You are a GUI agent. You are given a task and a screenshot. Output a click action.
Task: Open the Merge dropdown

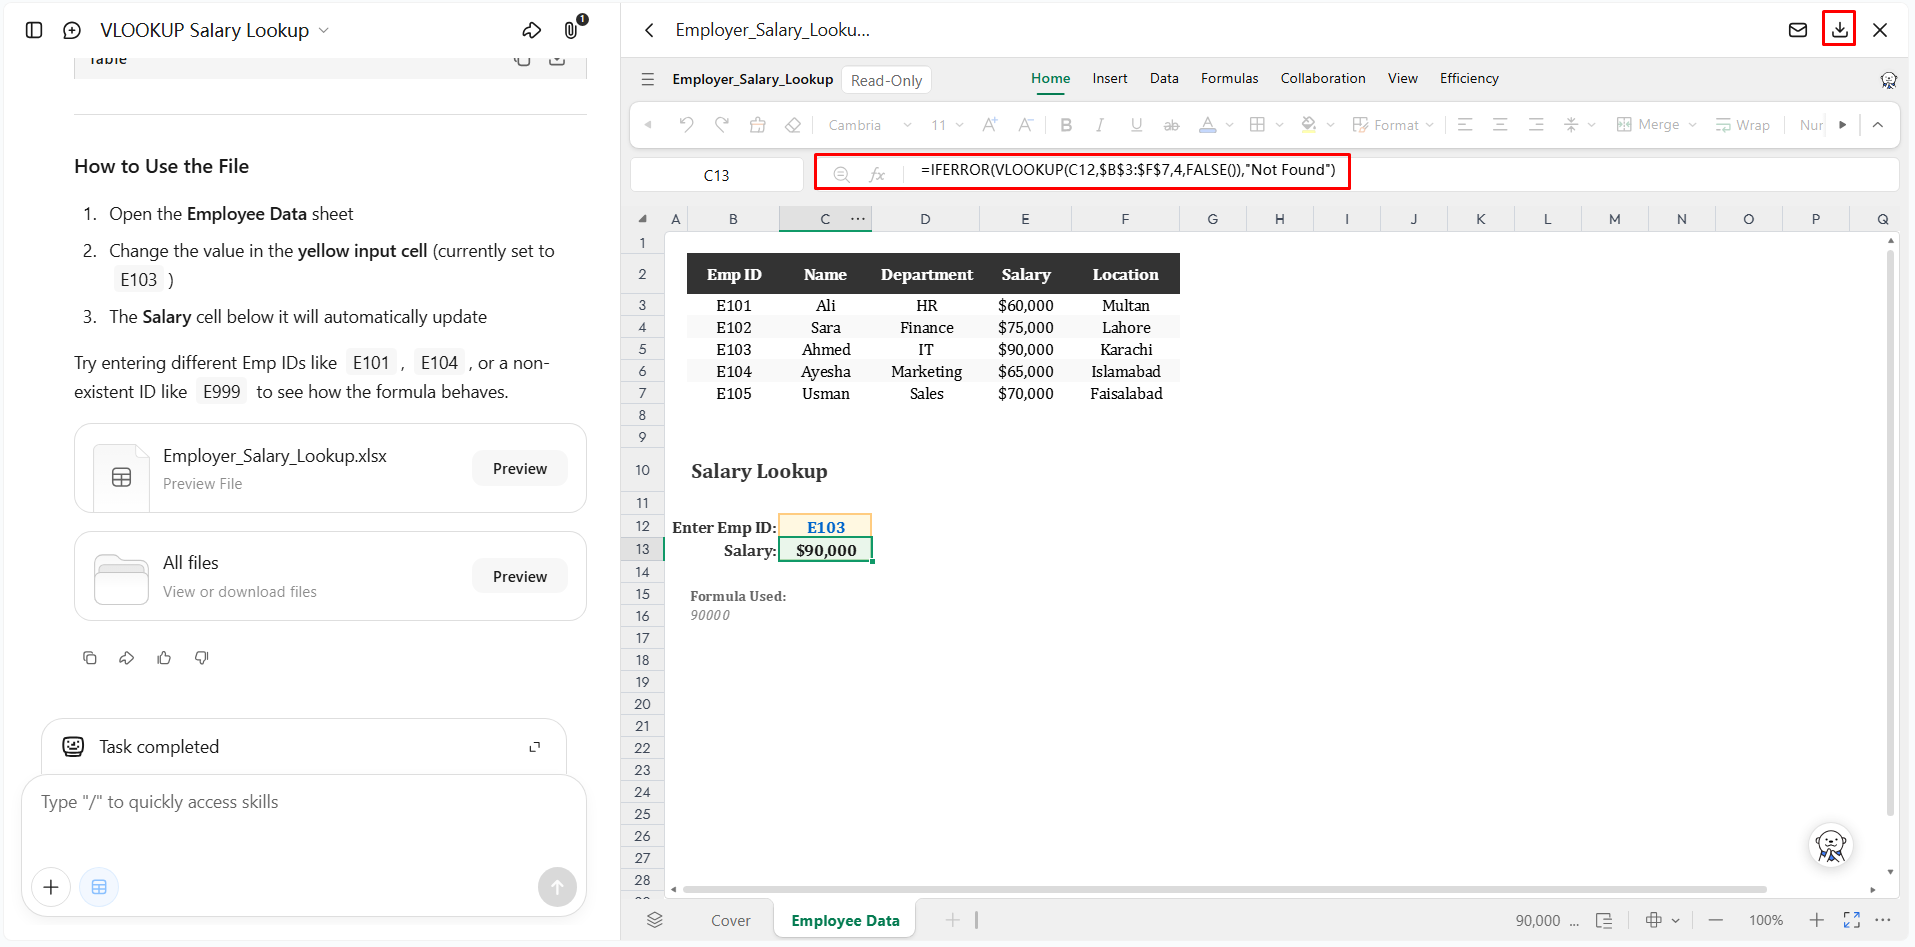click(1656, 125)
